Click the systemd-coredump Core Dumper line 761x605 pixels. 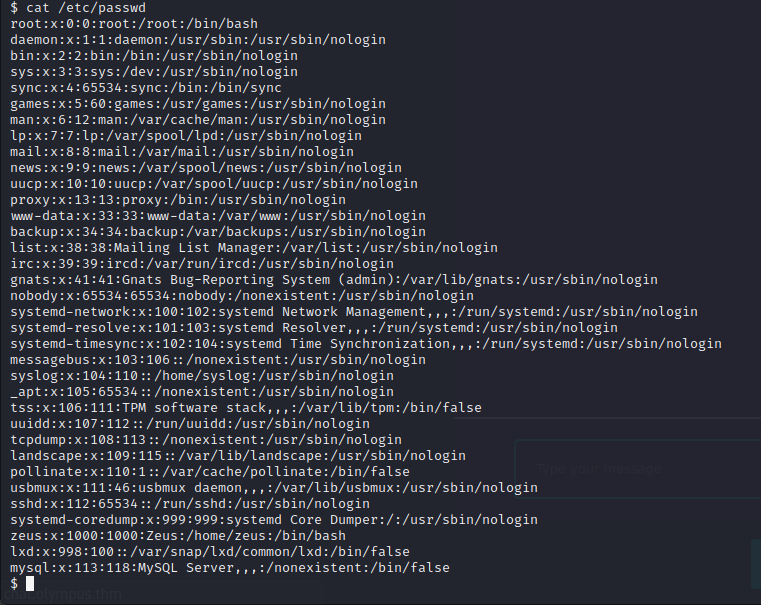[274, 519]
